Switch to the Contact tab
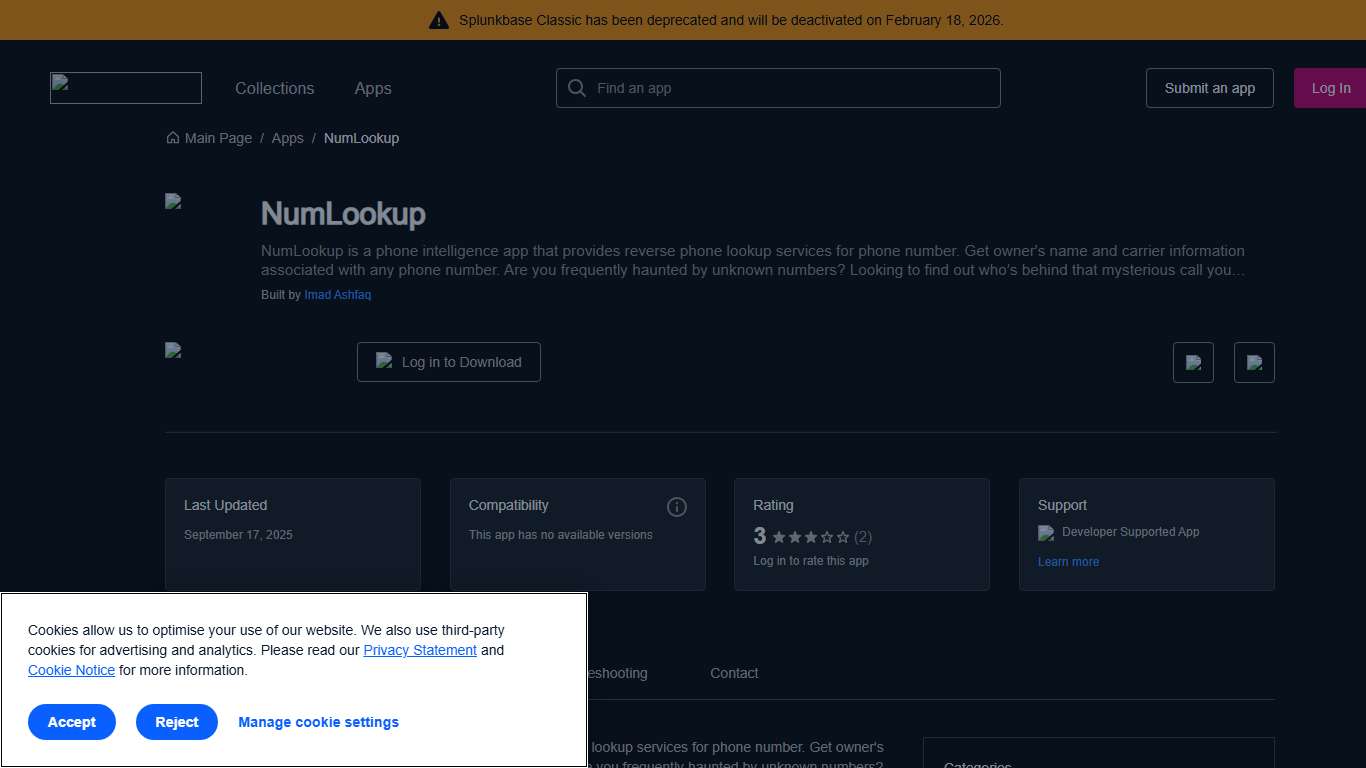1366x768 pixels. 734,673
